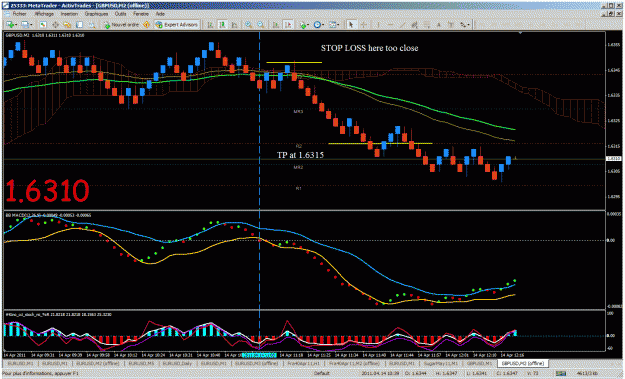Switch chart to Candlesticks mode
This screenshot has width=625, height=379.
click(222, 25)
